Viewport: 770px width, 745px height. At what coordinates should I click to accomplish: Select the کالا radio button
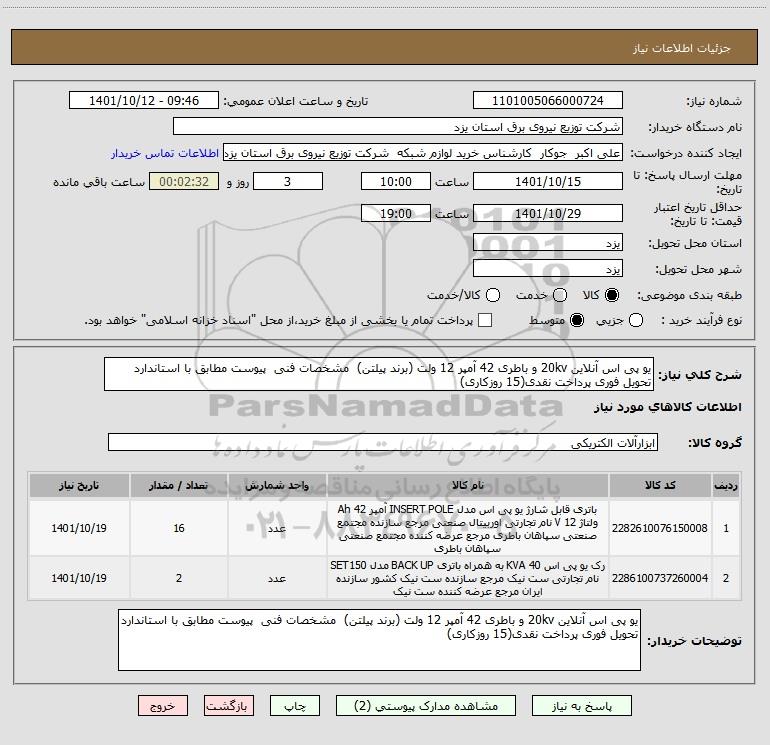[x=612, y=295]
